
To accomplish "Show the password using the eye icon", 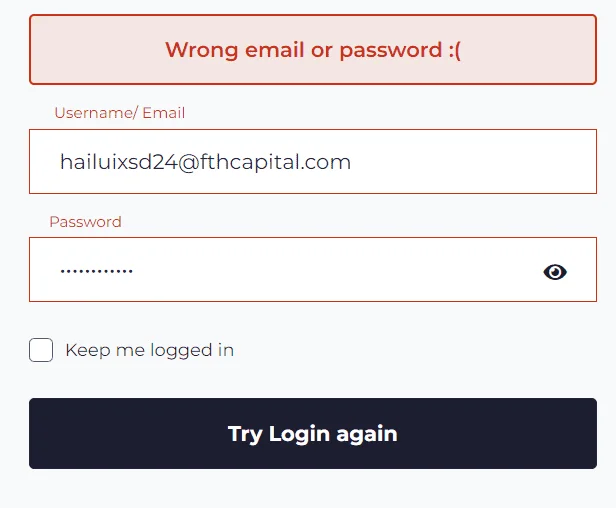I will (x=555, y=272).
